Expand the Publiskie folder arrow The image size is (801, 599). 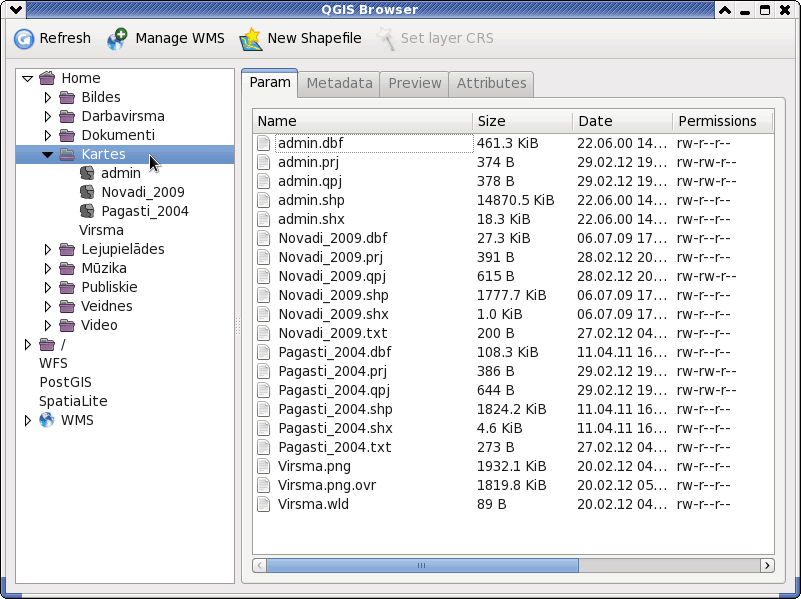tap(48, 287)
